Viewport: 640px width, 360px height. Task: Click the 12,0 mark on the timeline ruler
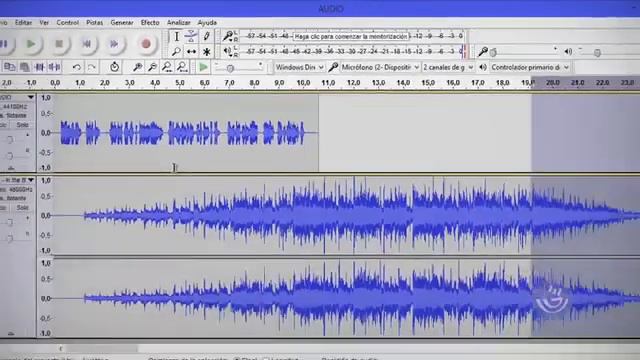pyautogui.click(x=353, y=83)
